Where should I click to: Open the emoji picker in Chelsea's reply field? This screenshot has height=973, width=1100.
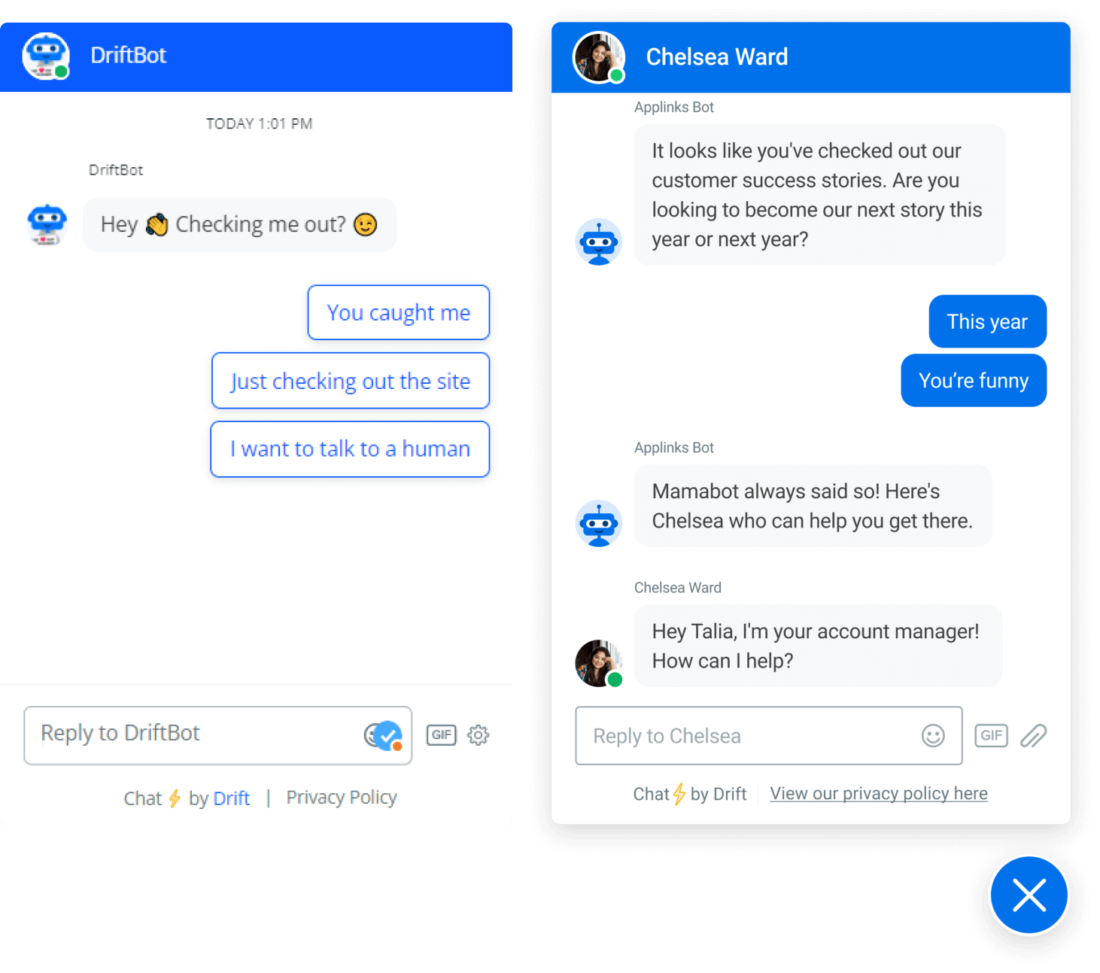click(x=933, y=735)
